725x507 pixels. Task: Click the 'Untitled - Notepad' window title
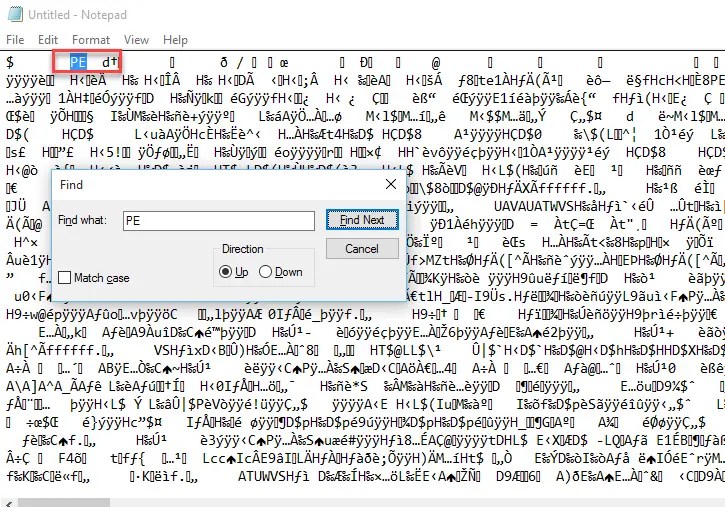[78, 15]
